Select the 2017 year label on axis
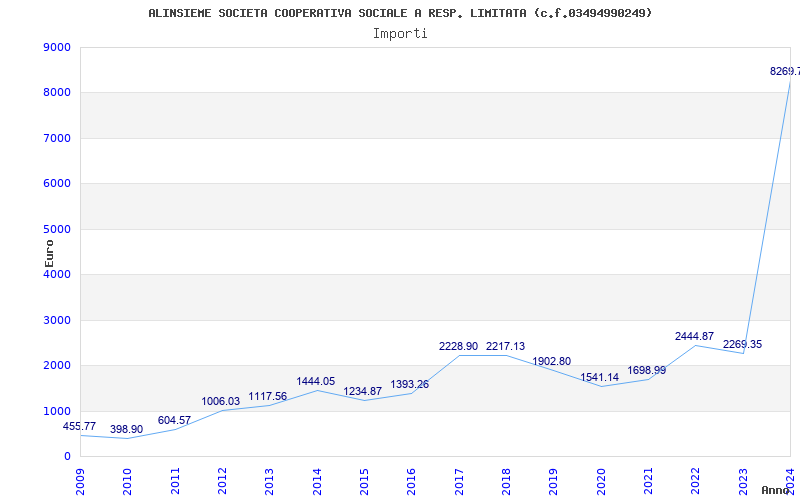800x500 pixels. click(459, 482)
